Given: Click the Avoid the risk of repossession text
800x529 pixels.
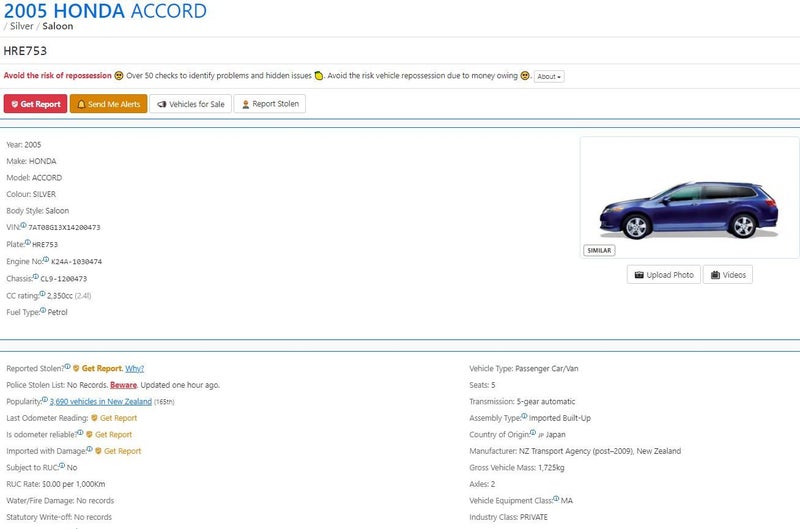Looking at the screenshot, I should [x=58, y=75].
